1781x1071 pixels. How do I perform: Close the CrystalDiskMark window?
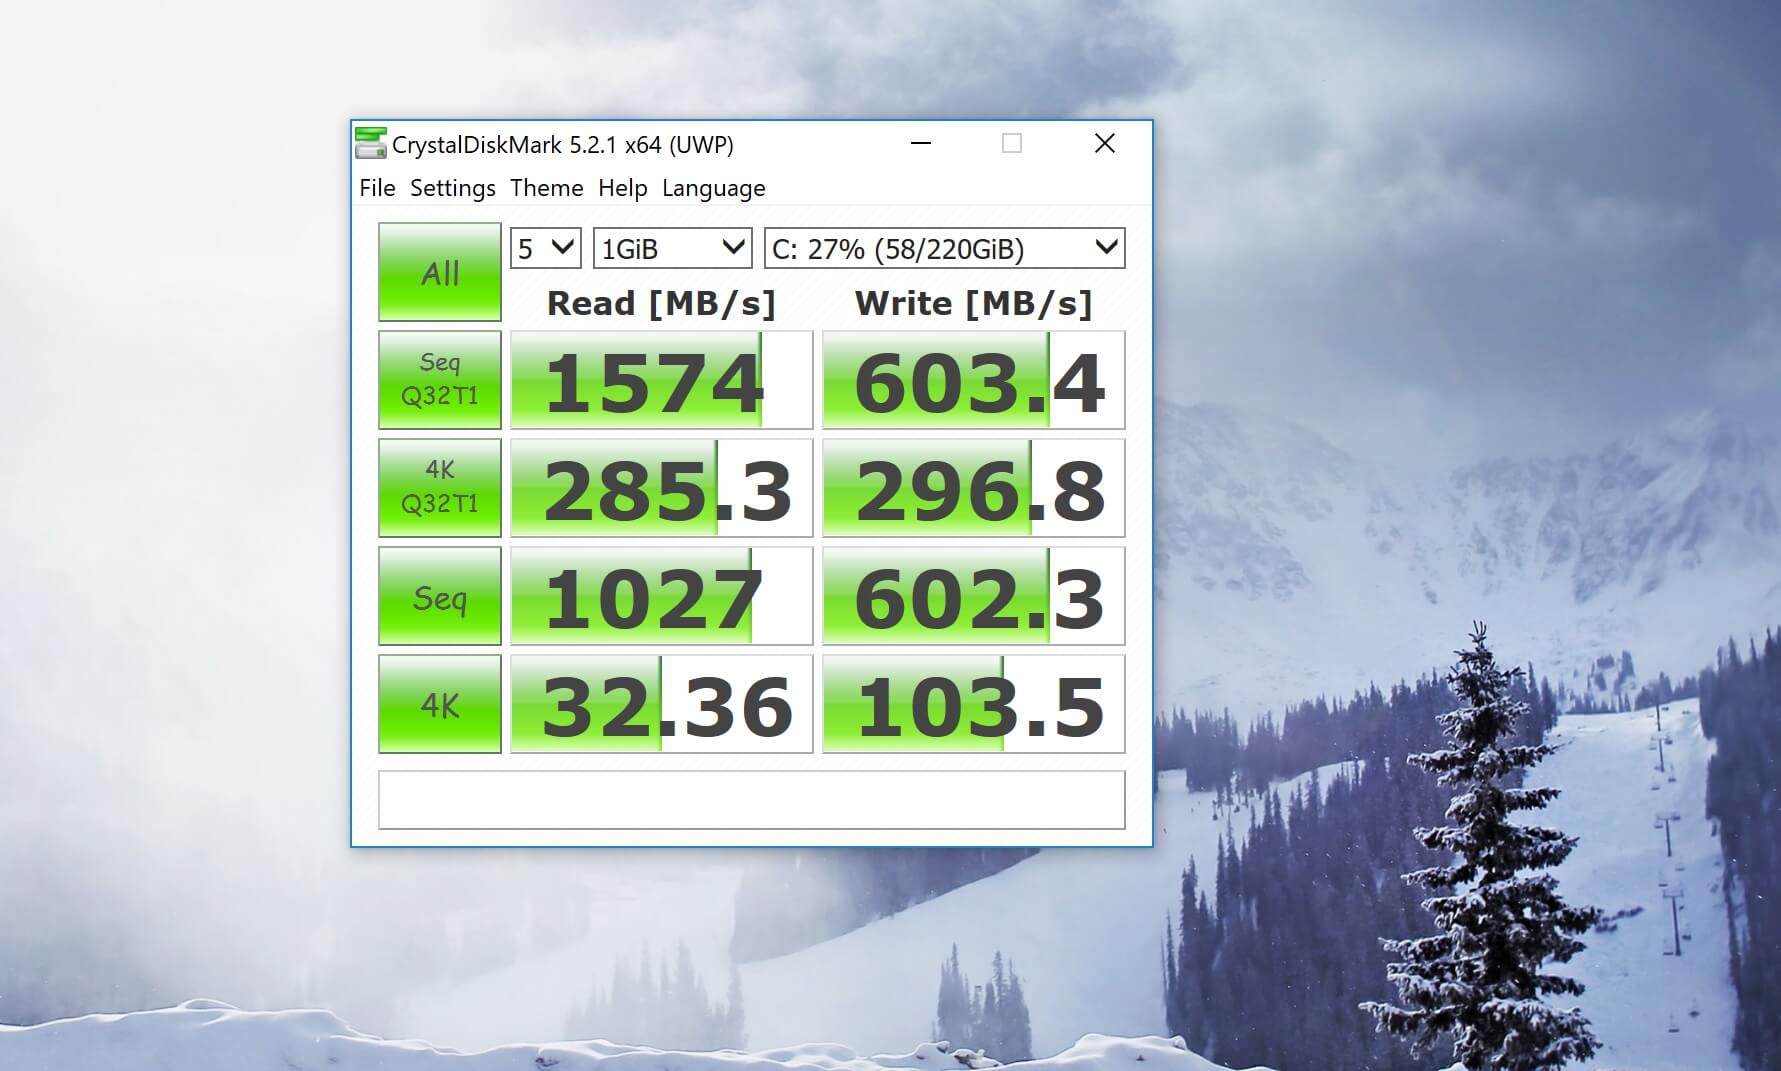pyautogui.click(x=1104, y=144)
